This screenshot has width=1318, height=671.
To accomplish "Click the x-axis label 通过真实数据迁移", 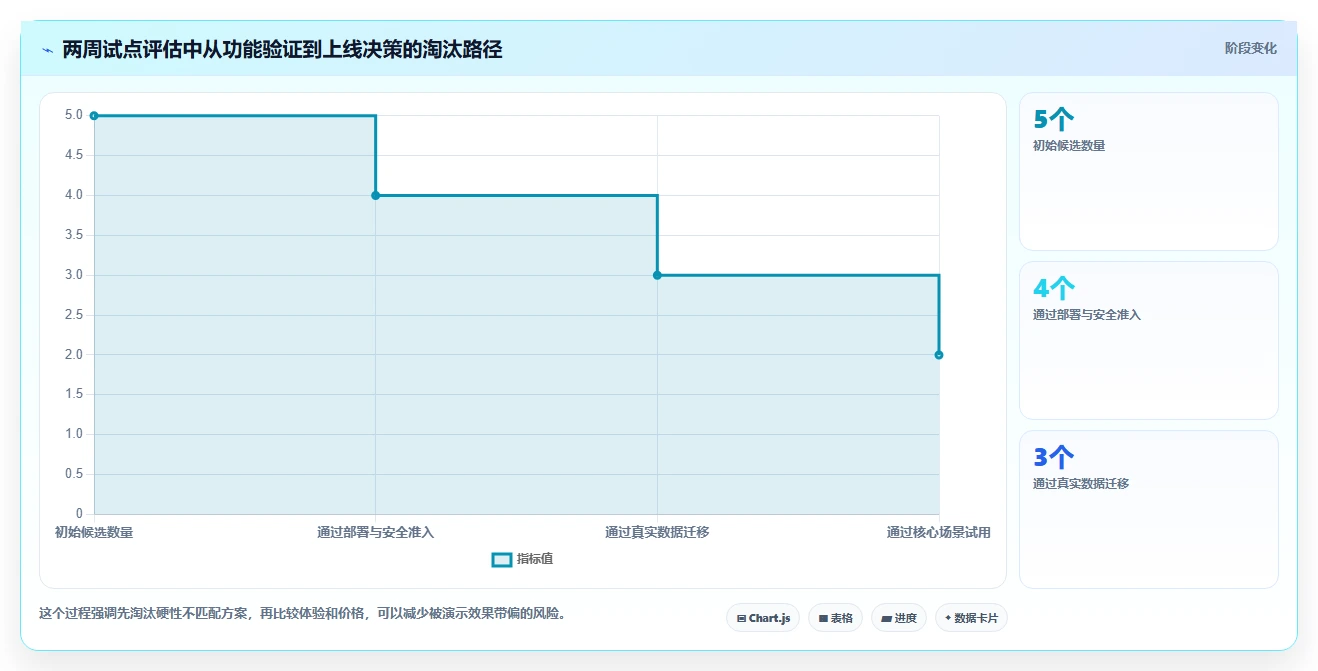I will coord(657,532).
